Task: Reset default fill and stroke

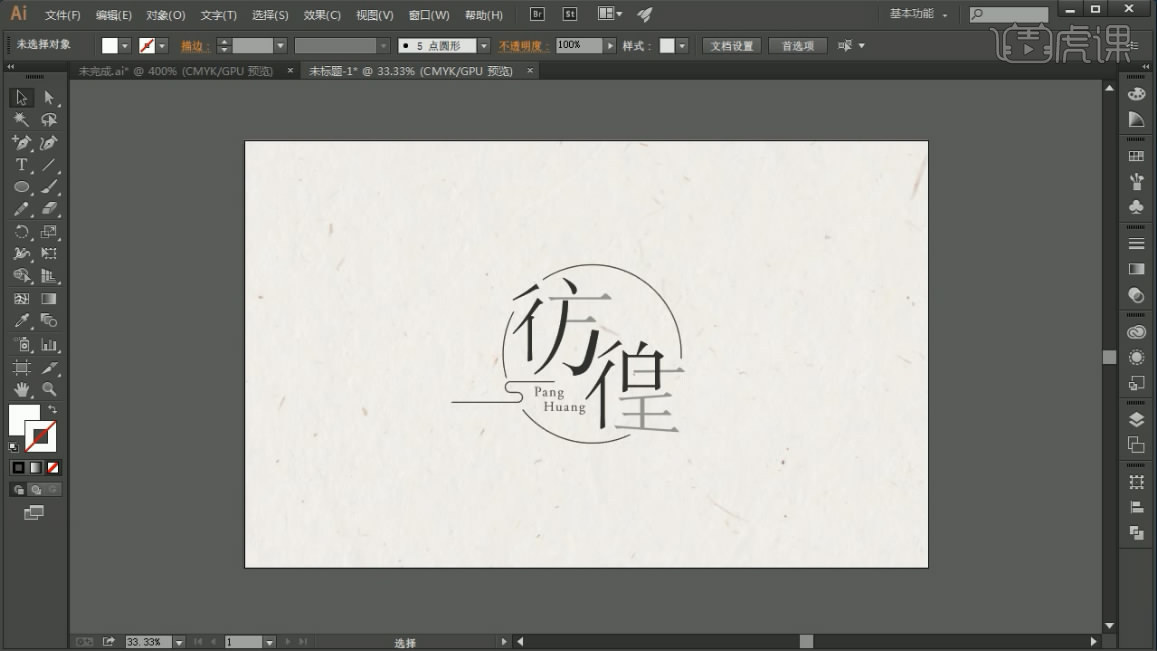Action: tap(13, 447)
